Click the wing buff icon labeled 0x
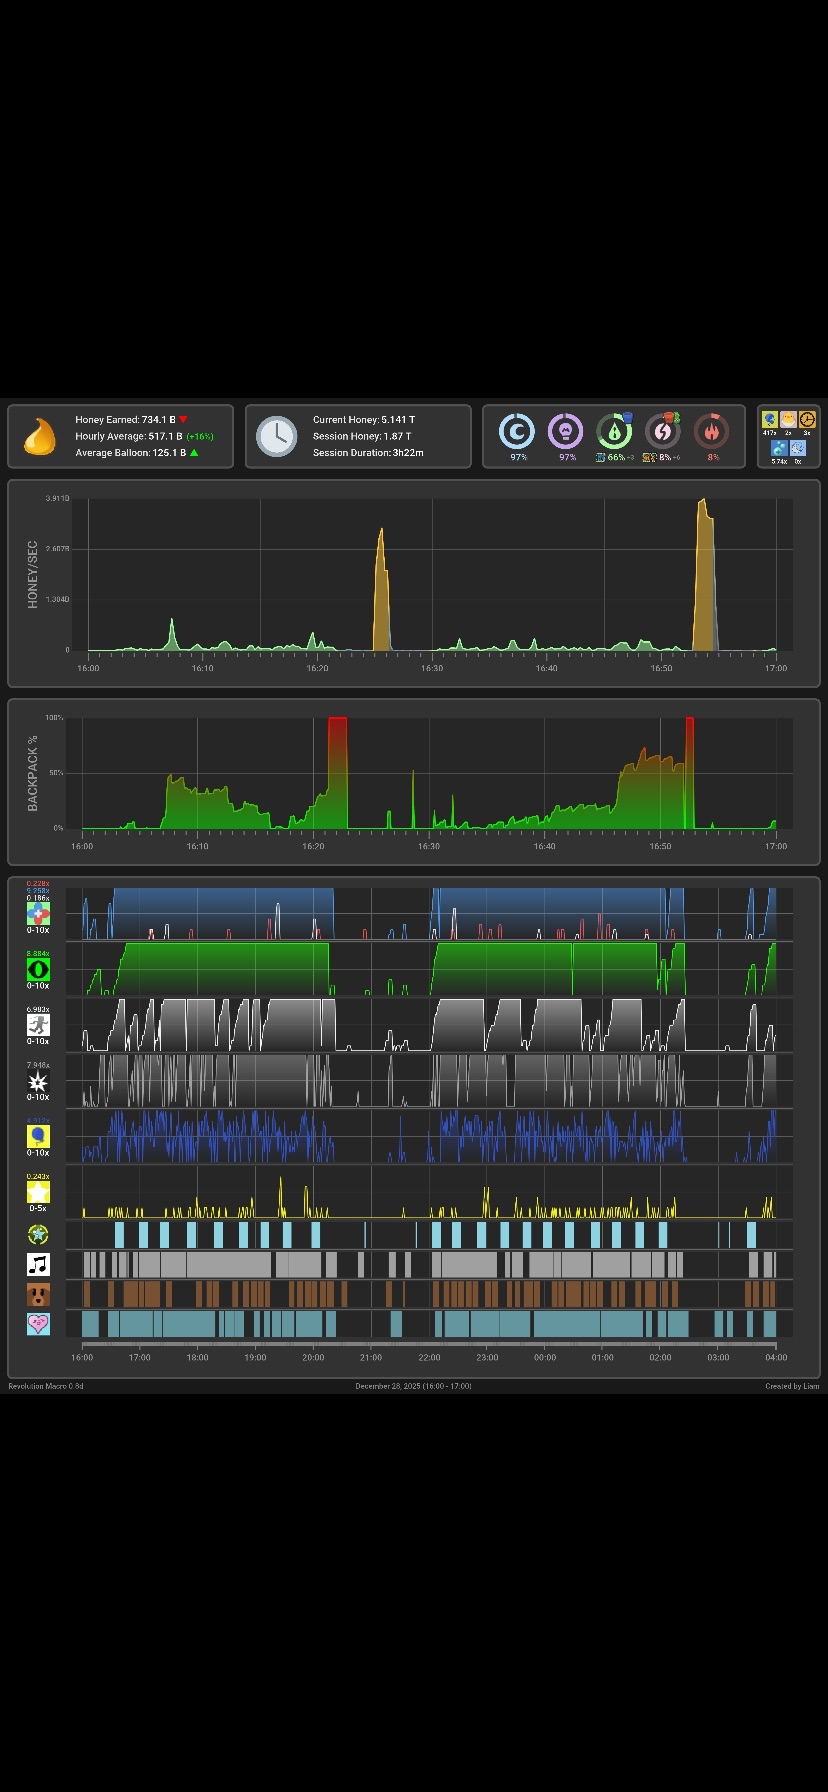828x1792 pixels. pos(797,448)
